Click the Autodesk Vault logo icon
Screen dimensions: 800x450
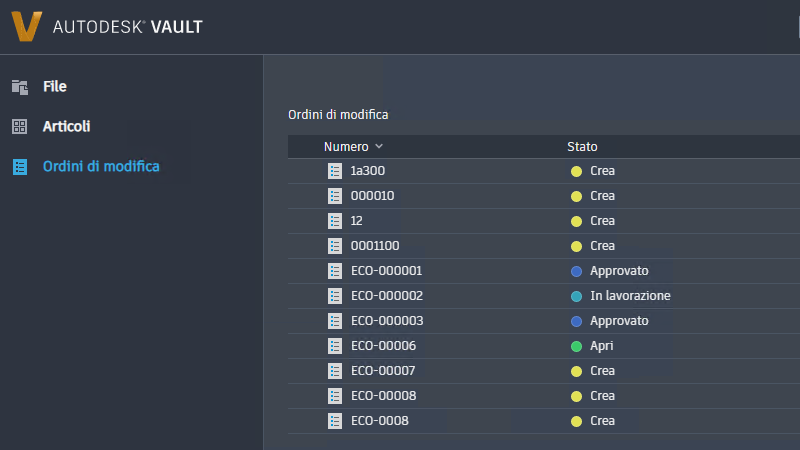[x=26, y=26]
